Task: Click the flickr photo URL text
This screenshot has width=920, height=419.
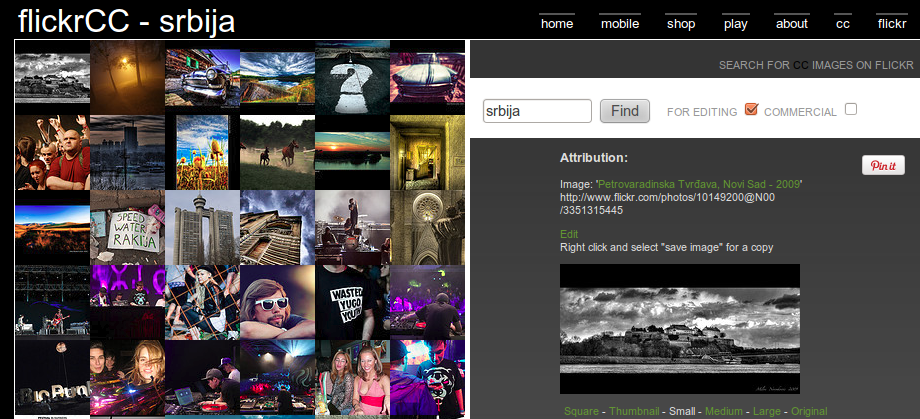Action: (x=667, y=204)
